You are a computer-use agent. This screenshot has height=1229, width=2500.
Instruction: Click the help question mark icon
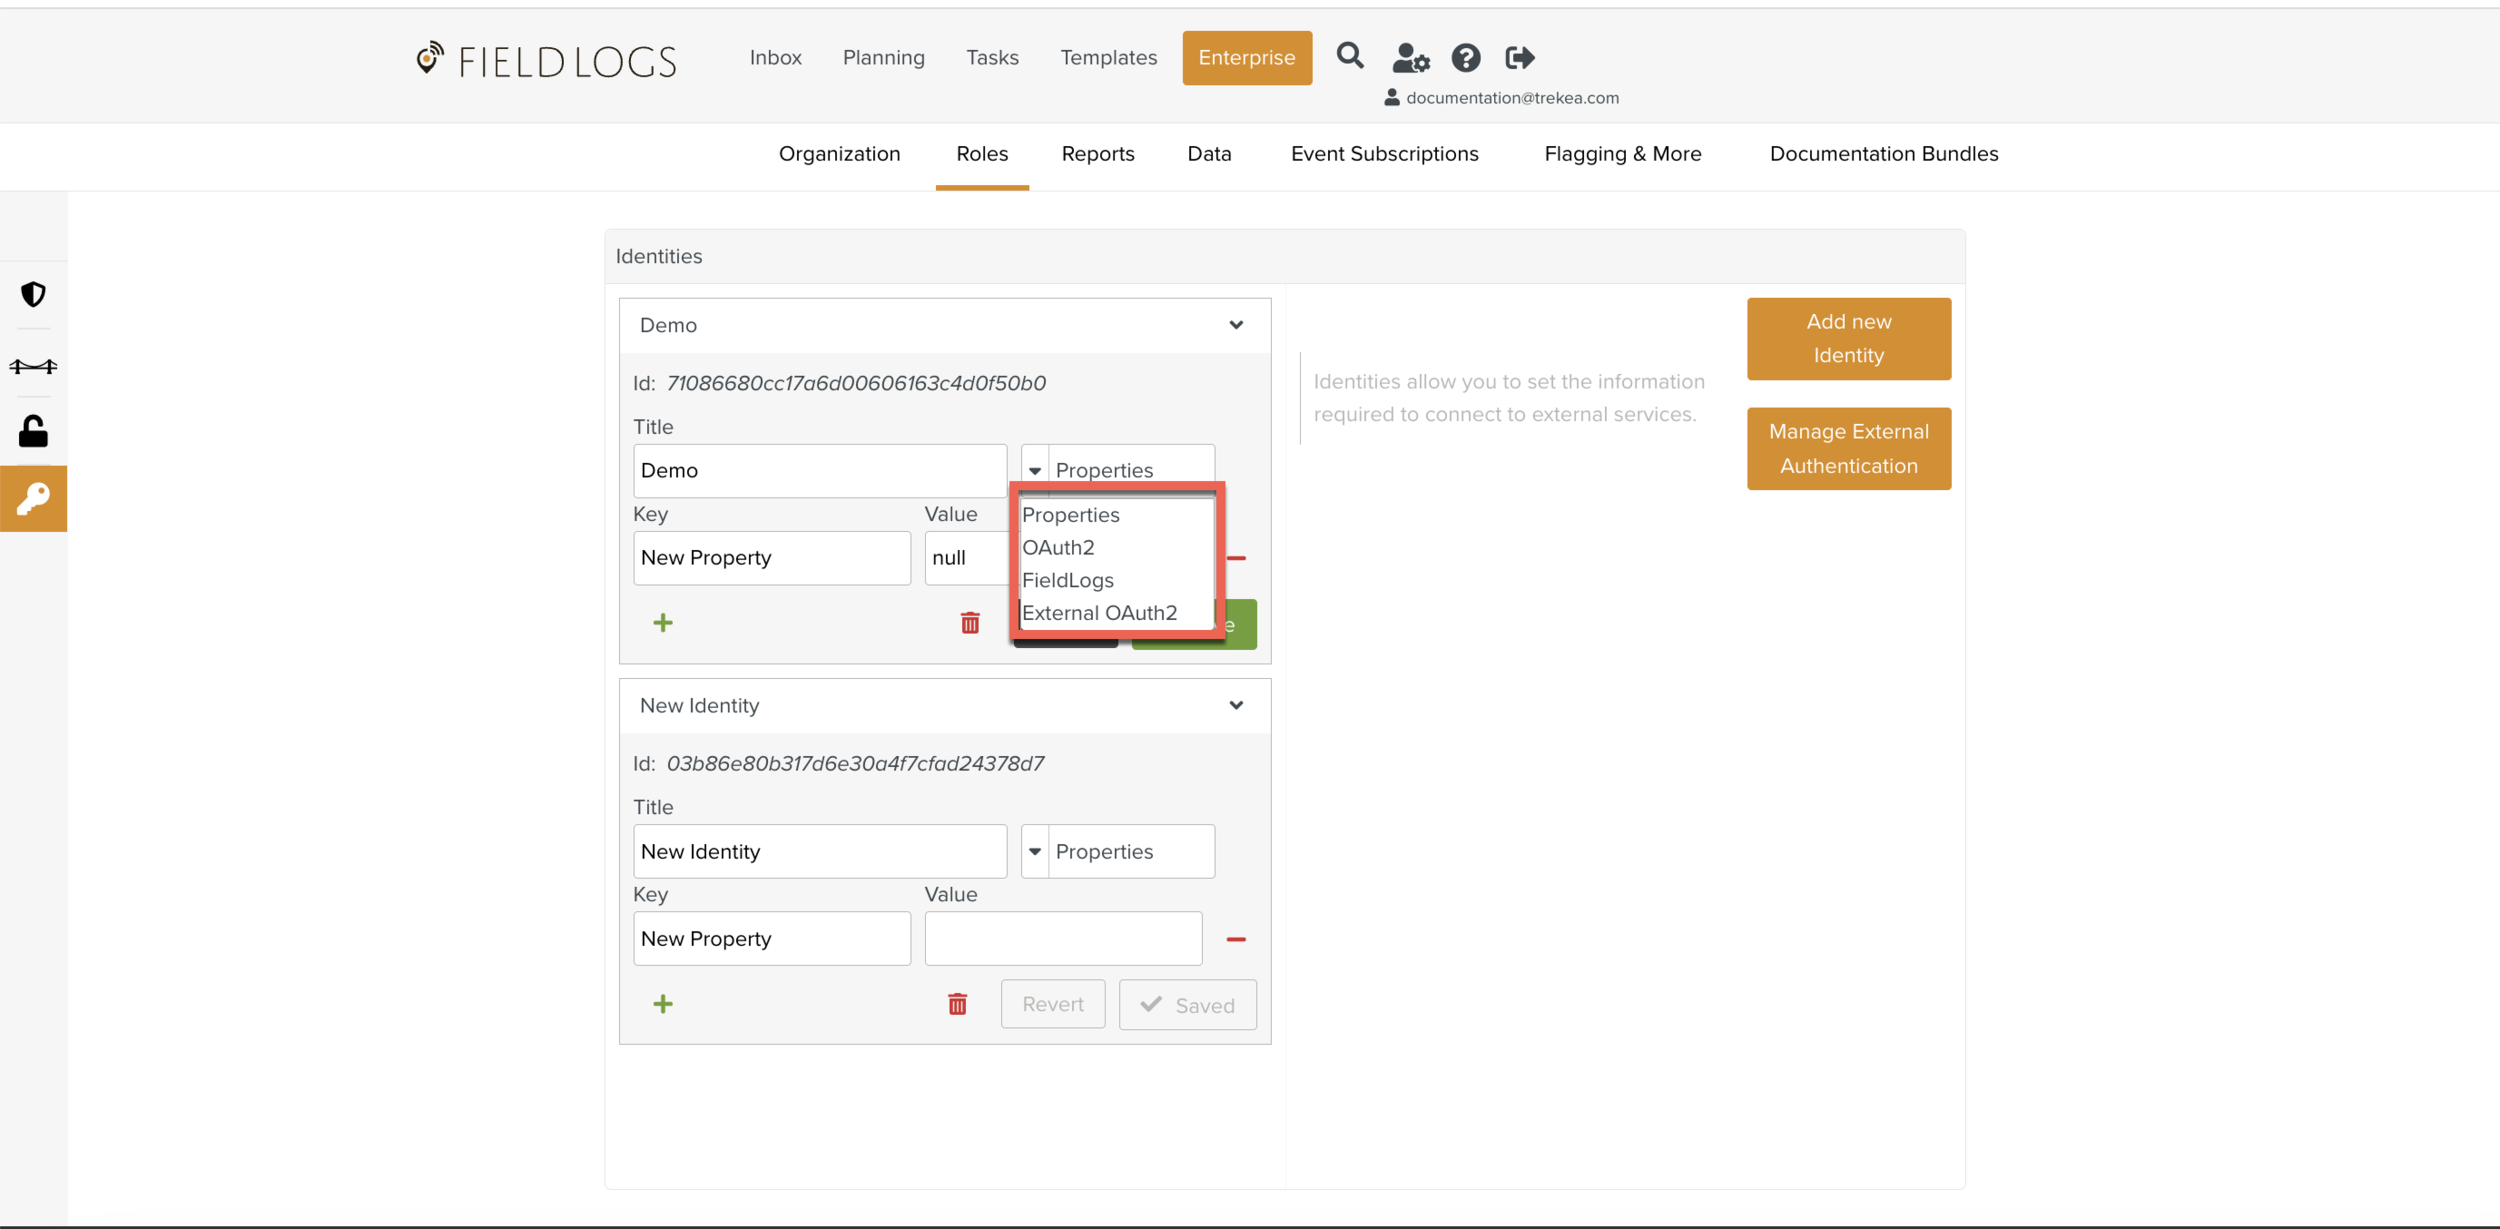point(1466,58)
